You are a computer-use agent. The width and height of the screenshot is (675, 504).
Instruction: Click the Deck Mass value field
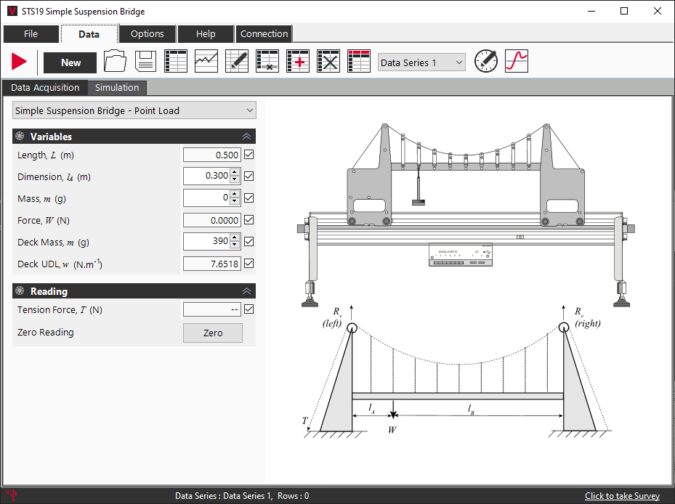[206, 242]
